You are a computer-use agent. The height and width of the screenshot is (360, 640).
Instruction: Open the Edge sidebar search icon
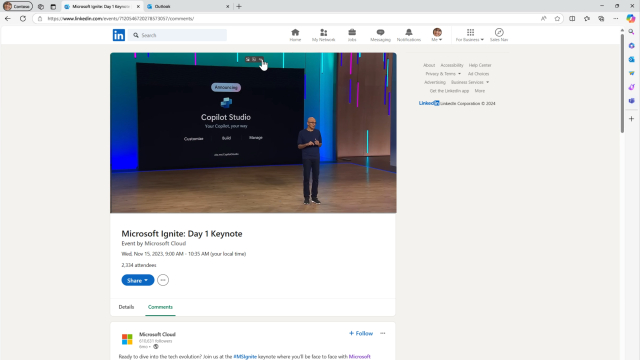[631, 32]
